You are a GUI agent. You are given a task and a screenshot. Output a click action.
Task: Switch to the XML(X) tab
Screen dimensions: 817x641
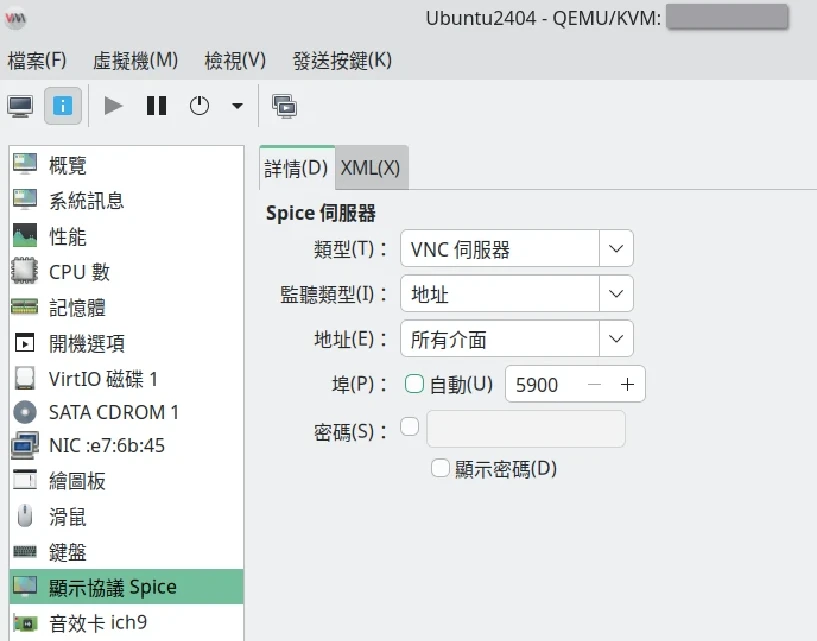pos(370,168)
